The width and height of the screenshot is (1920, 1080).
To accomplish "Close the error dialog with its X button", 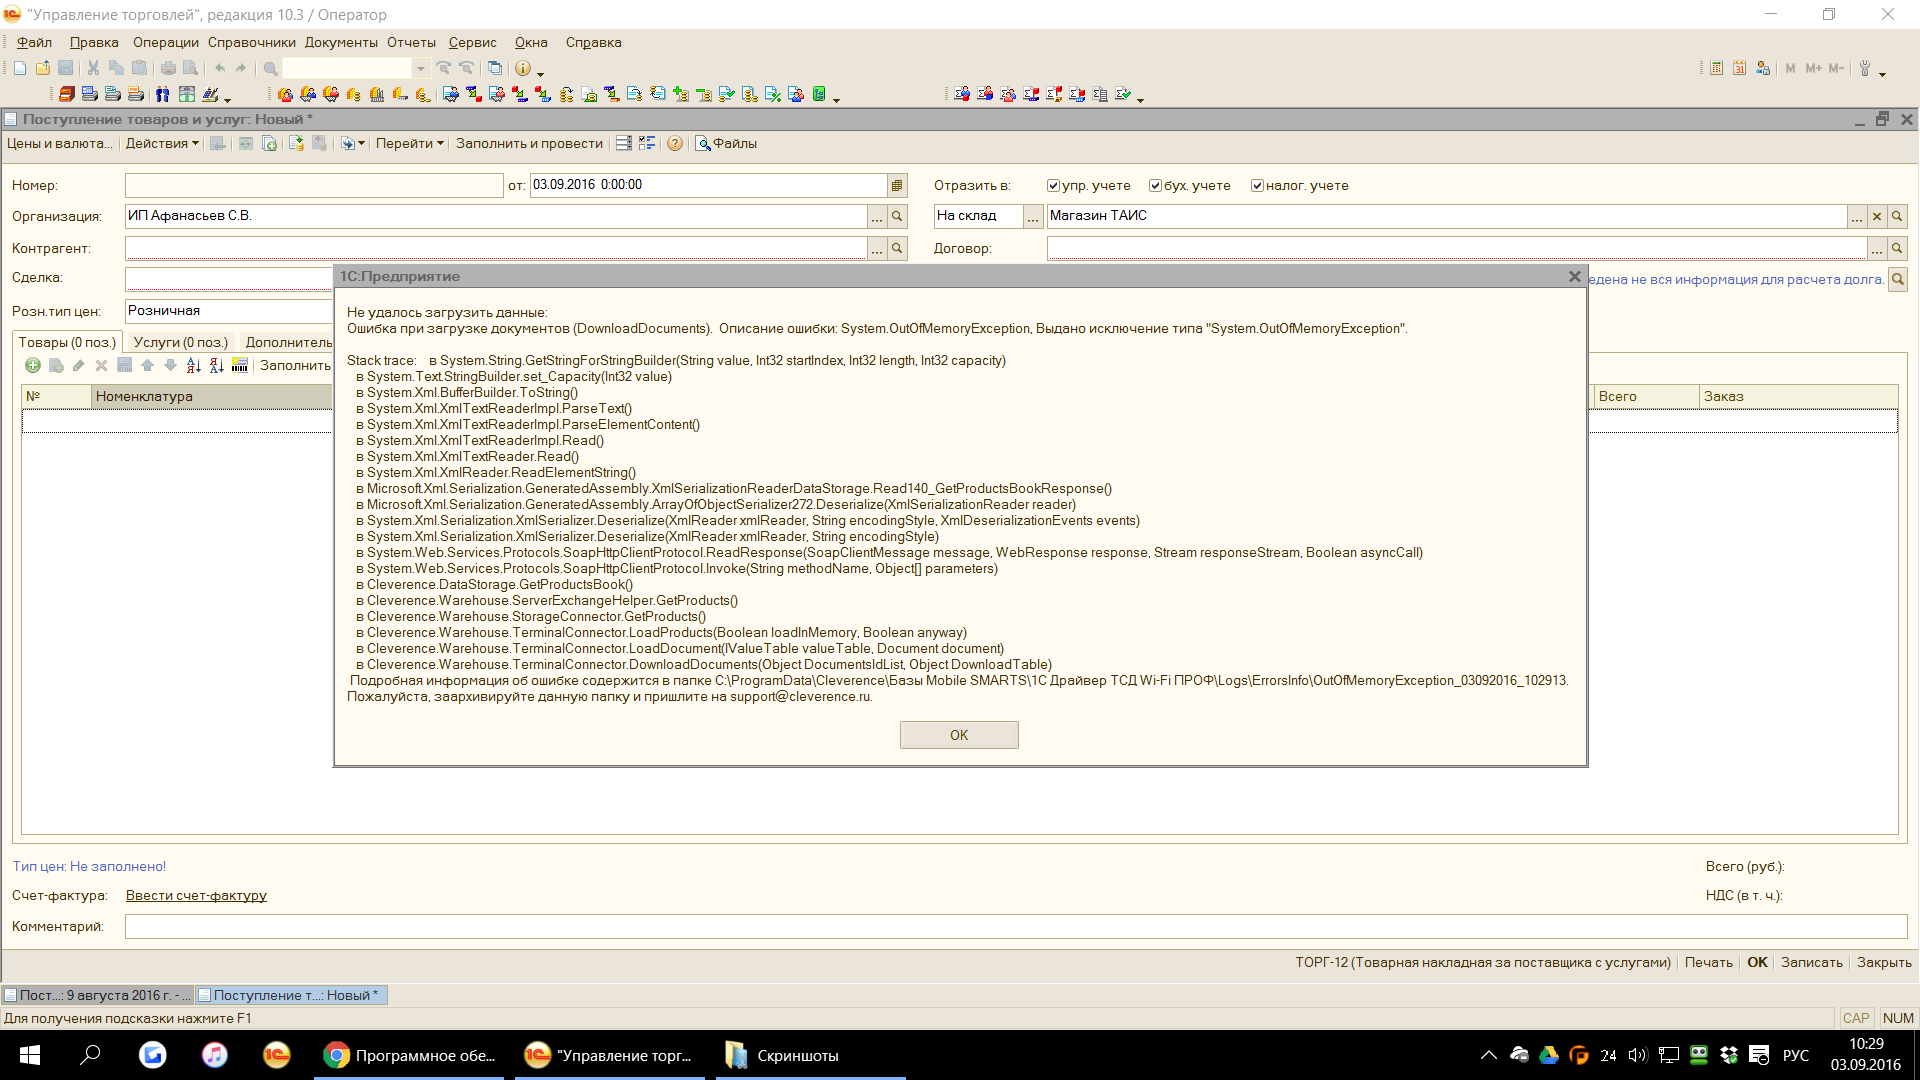I will point(1575,276).
